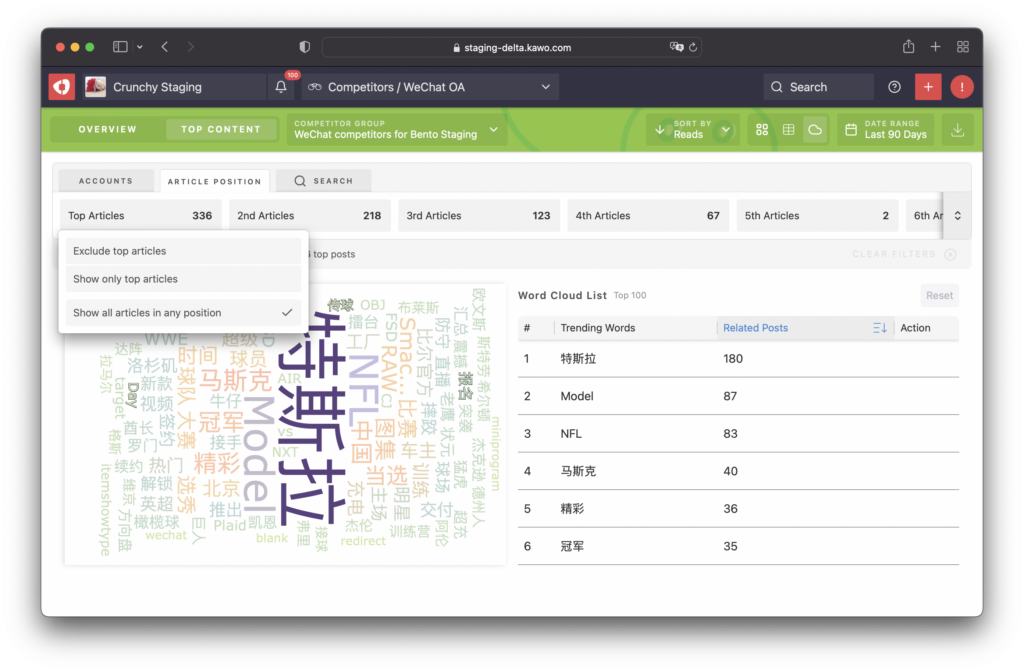Click the Related Posts sort icon
Screen dimensions: 1024x671
880,328
